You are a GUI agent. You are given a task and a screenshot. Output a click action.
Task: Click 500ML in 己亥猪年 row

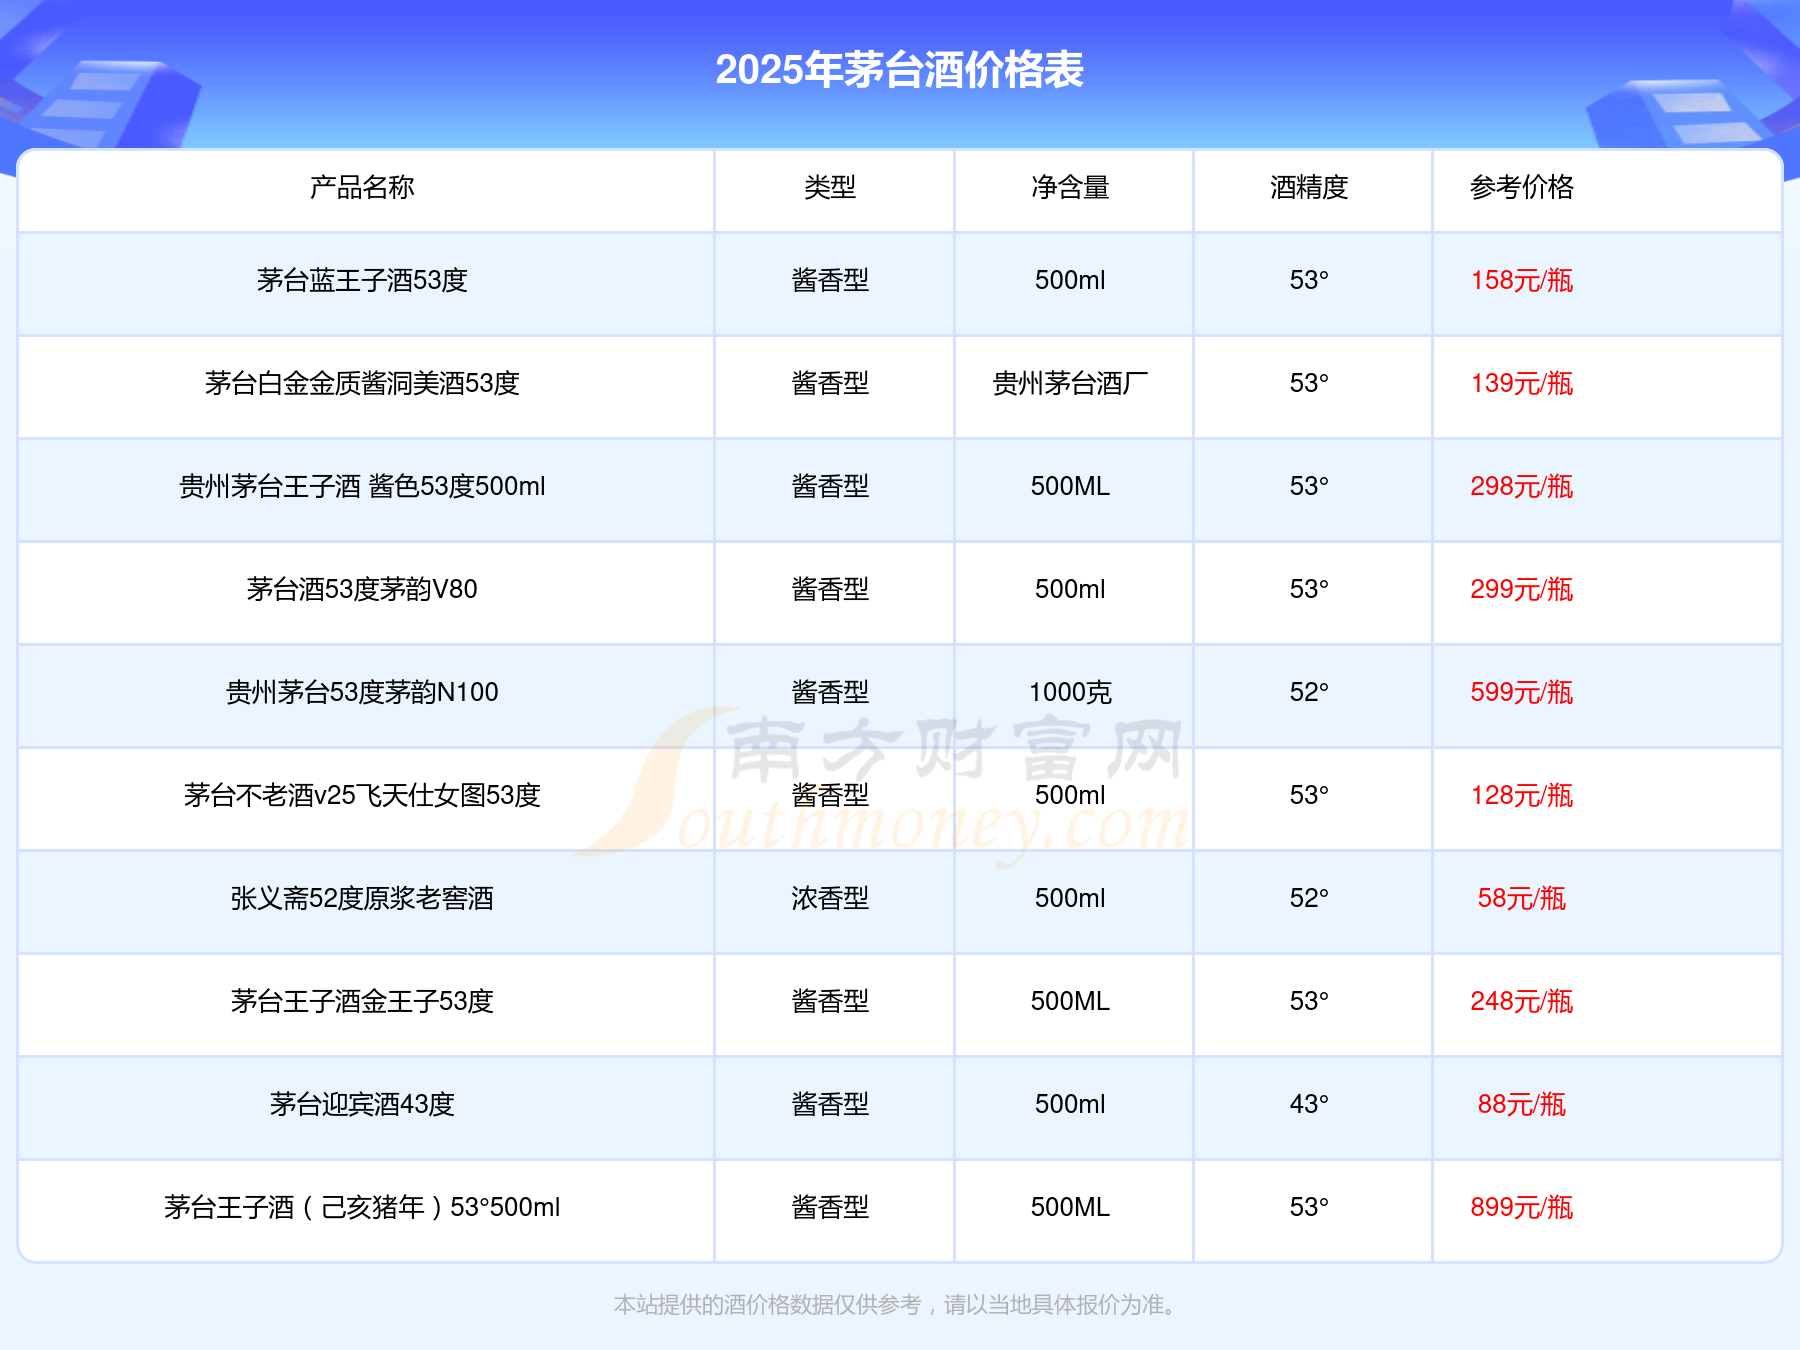[x=1070, y=1207]
